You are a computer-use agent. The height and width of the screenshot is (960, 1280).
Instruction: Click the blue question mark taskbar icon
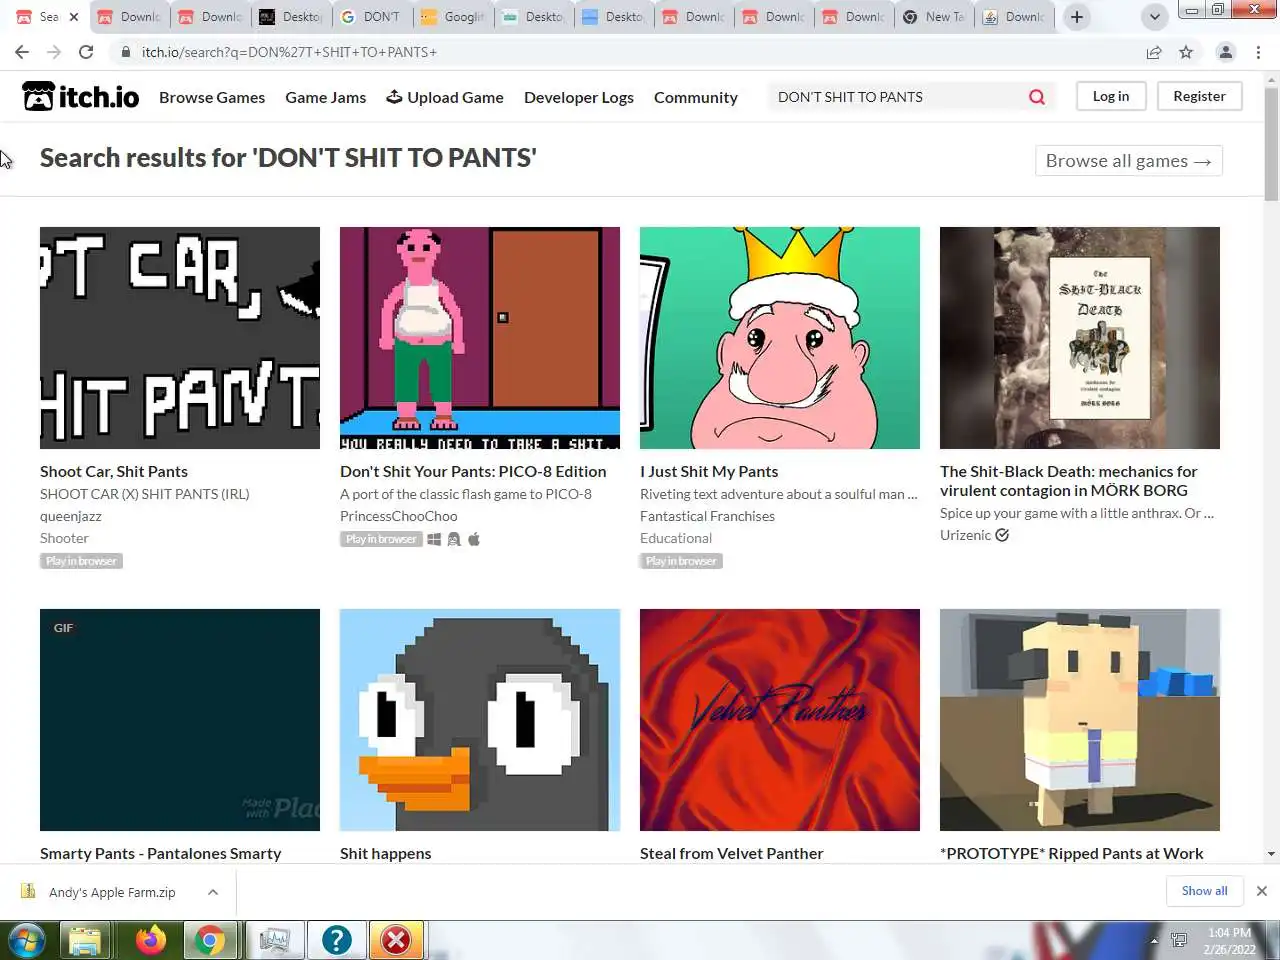tap(337, 940)
